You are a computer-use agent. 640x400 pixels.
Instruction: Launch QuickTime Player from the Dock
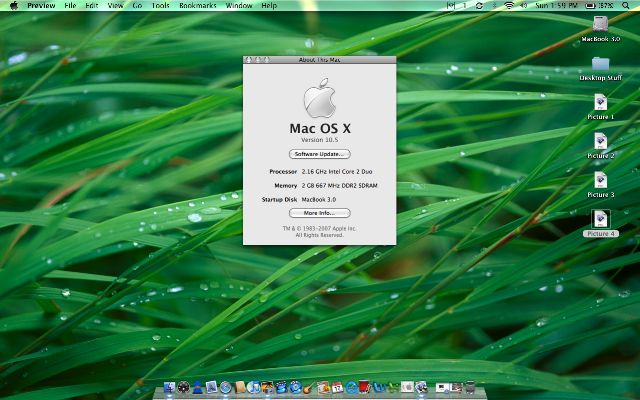(x=351, y=387)
